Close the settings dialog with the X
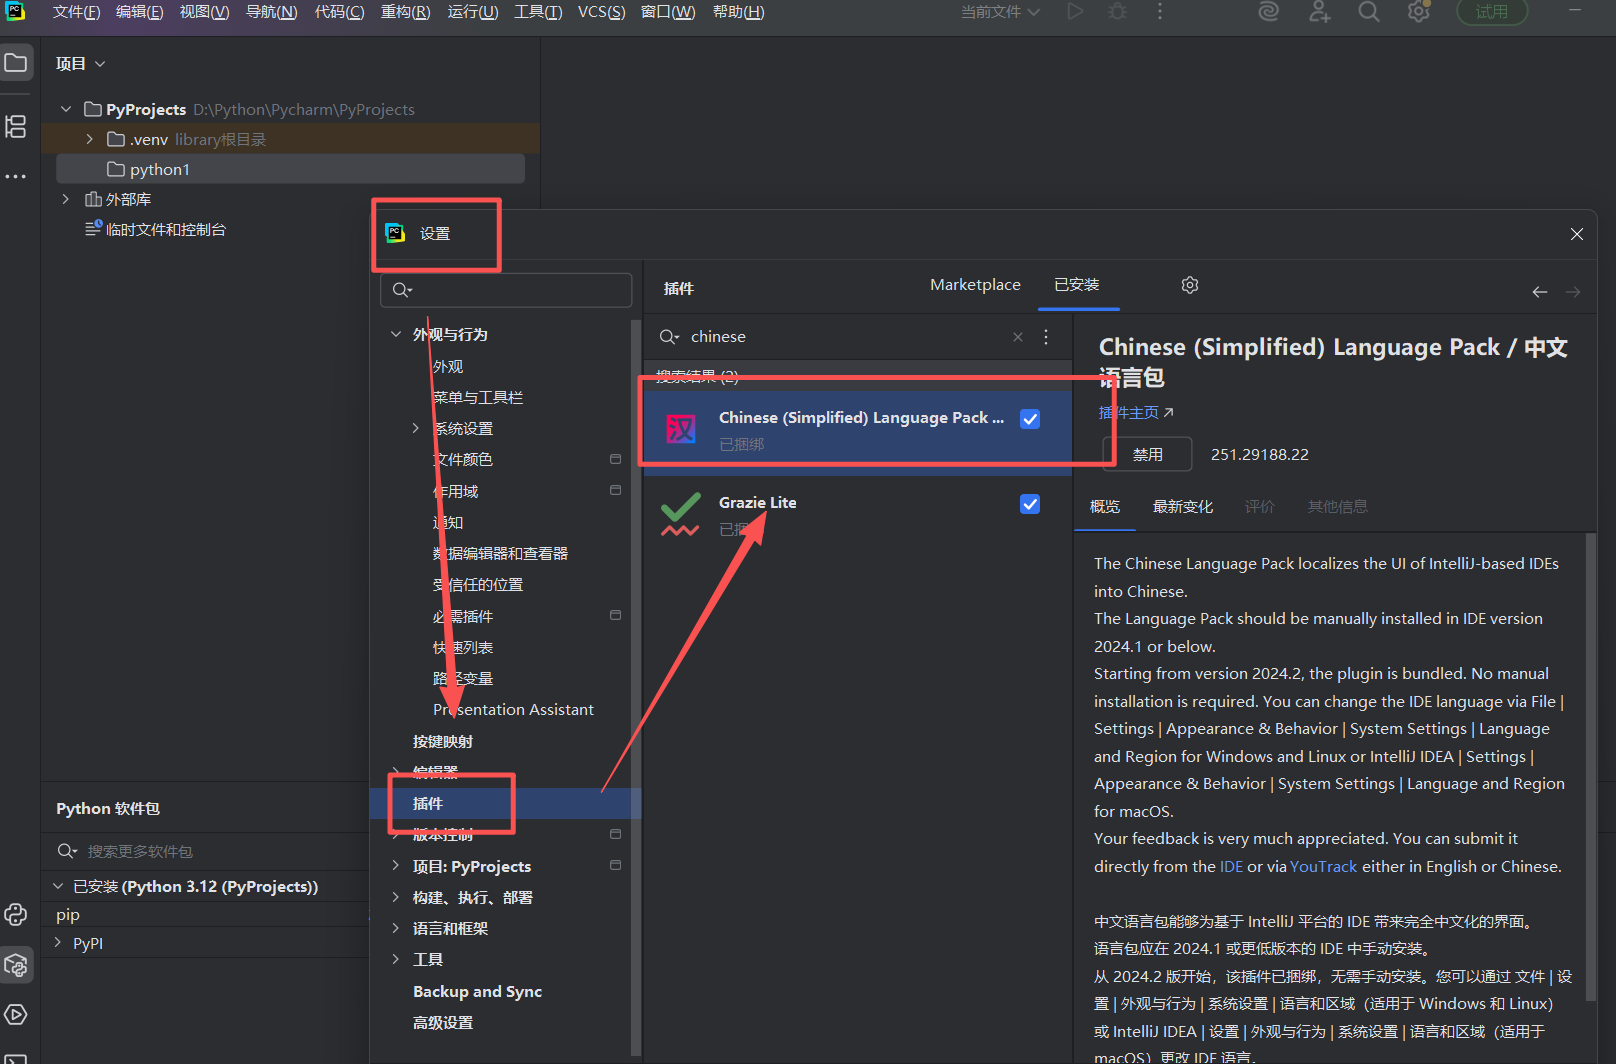Screen dimensions: 1616x1064 [1577, 234]
